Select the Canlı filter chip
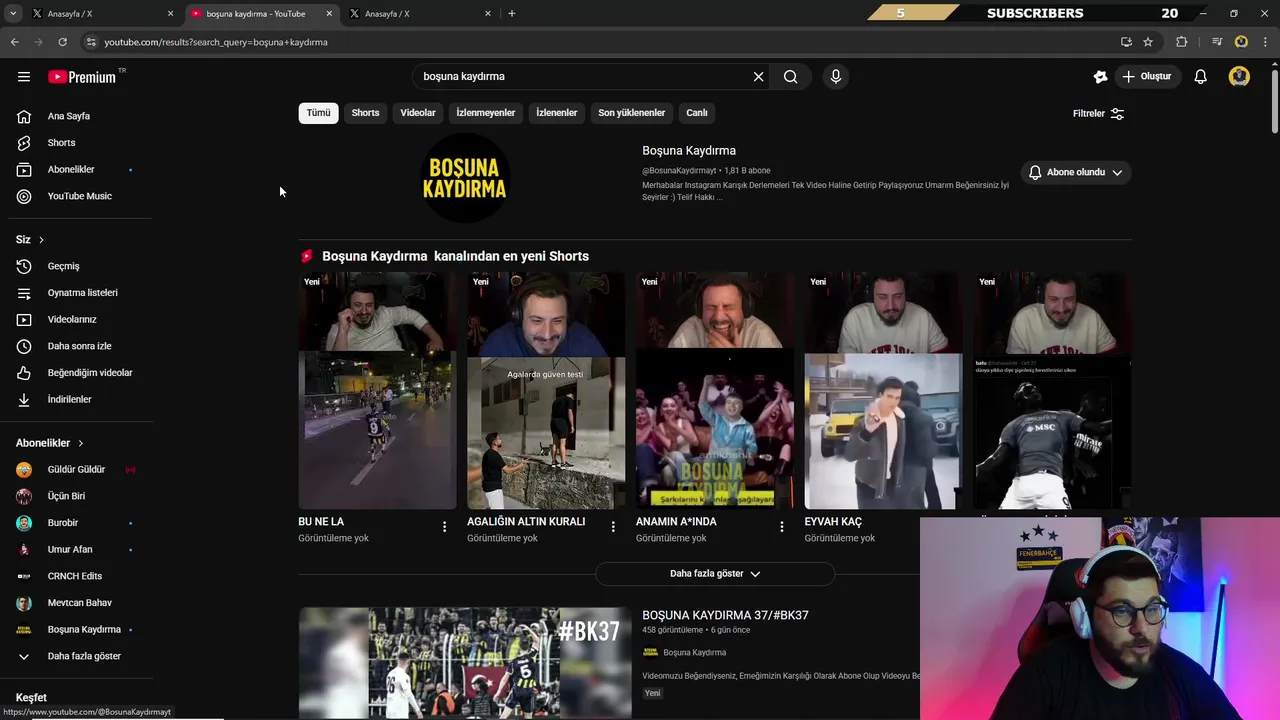The width and height of the screenshot is (1280, 720). pos(697,113)
